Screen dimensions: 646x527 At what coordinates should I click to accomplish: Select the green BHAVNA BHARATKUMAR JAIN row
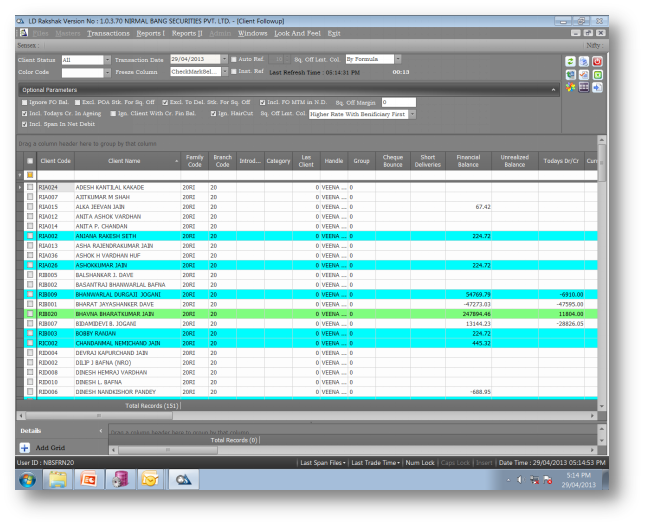(x=114, y=314)
